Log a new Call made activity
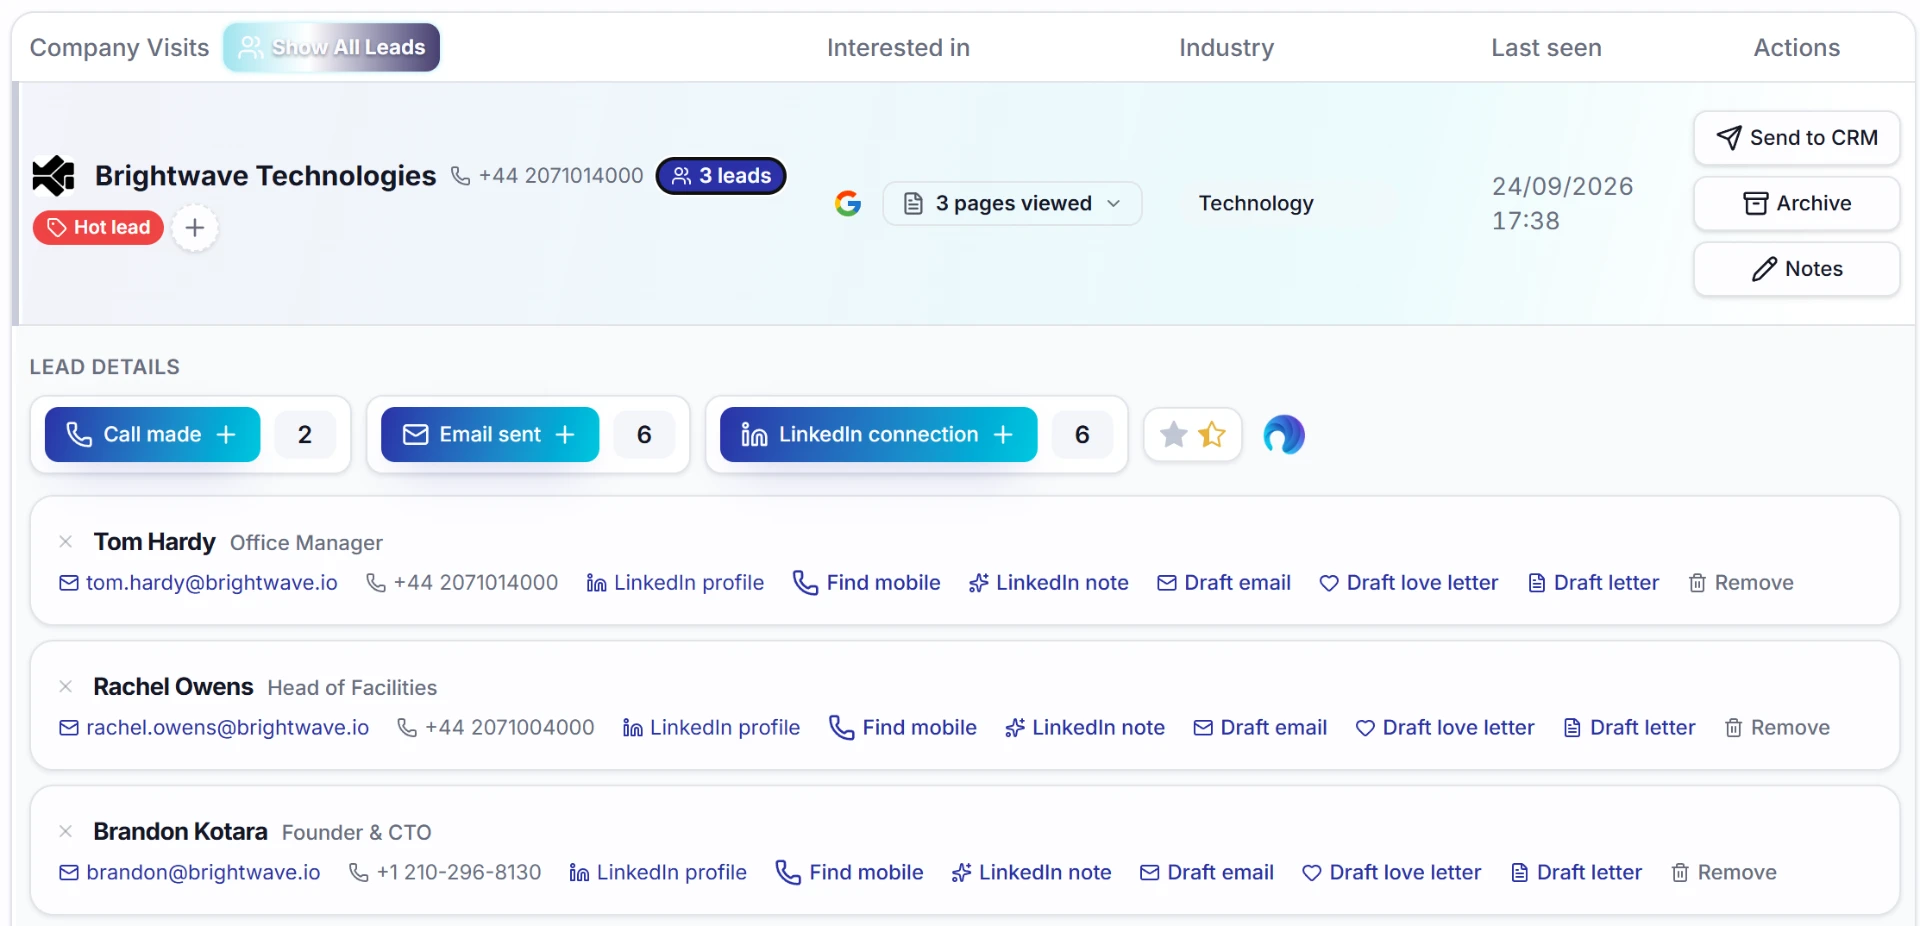The height and width of the screenshot is (926, 1920). coord(152,435)
